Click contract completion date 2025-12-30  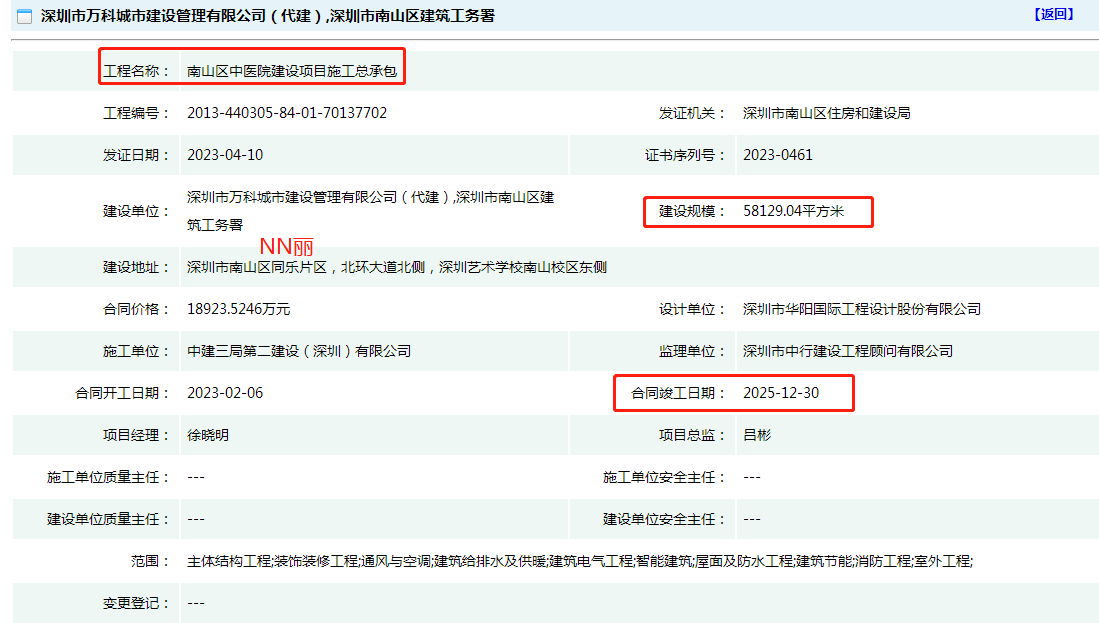(780, 393)
